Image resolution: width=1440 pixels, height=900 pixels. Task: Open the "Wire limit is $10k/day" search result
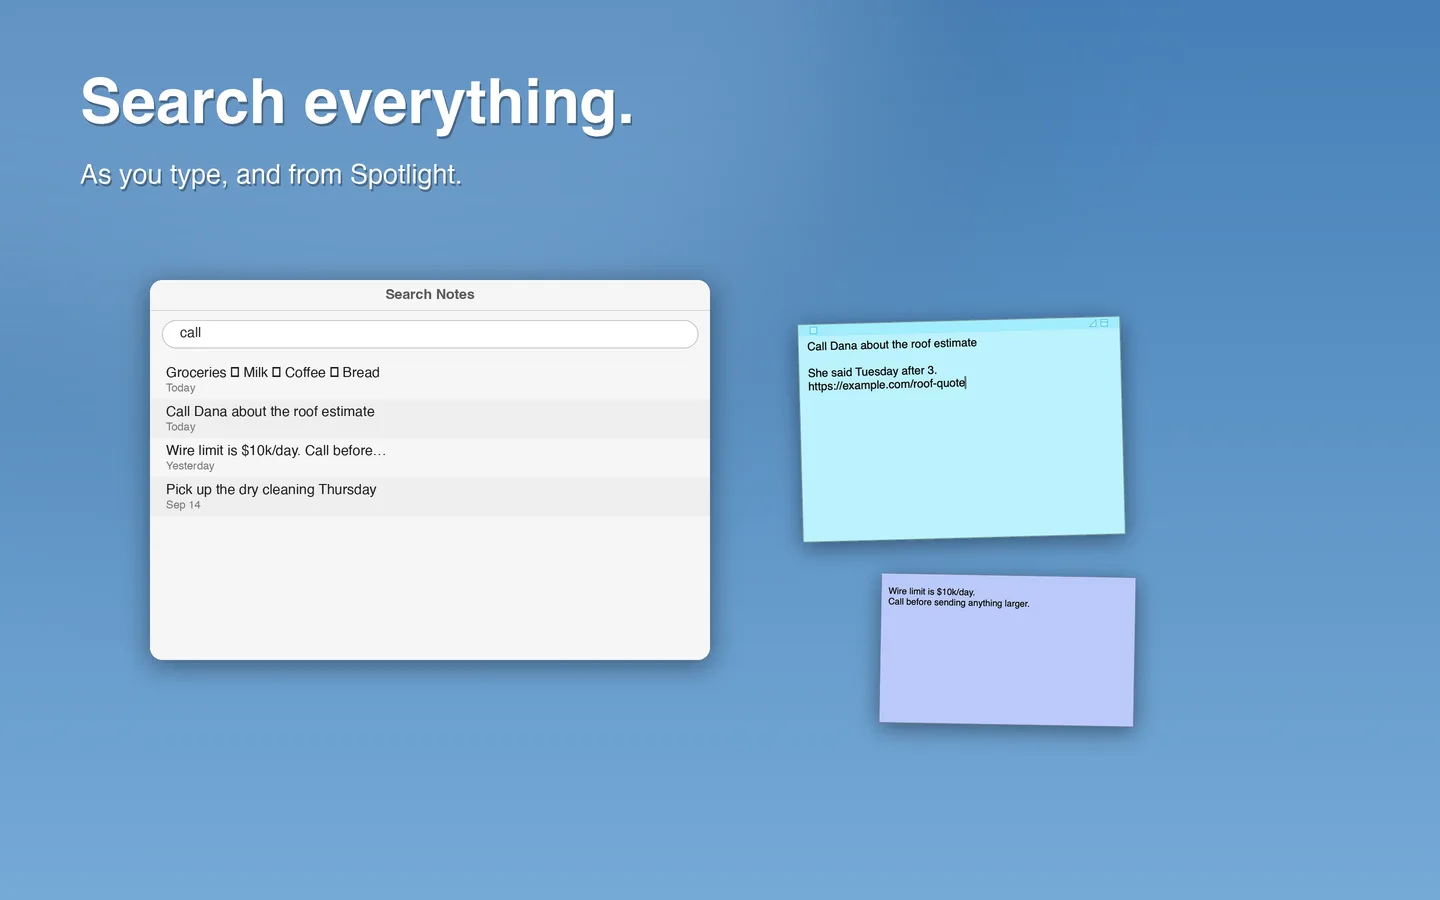point(430,458)
